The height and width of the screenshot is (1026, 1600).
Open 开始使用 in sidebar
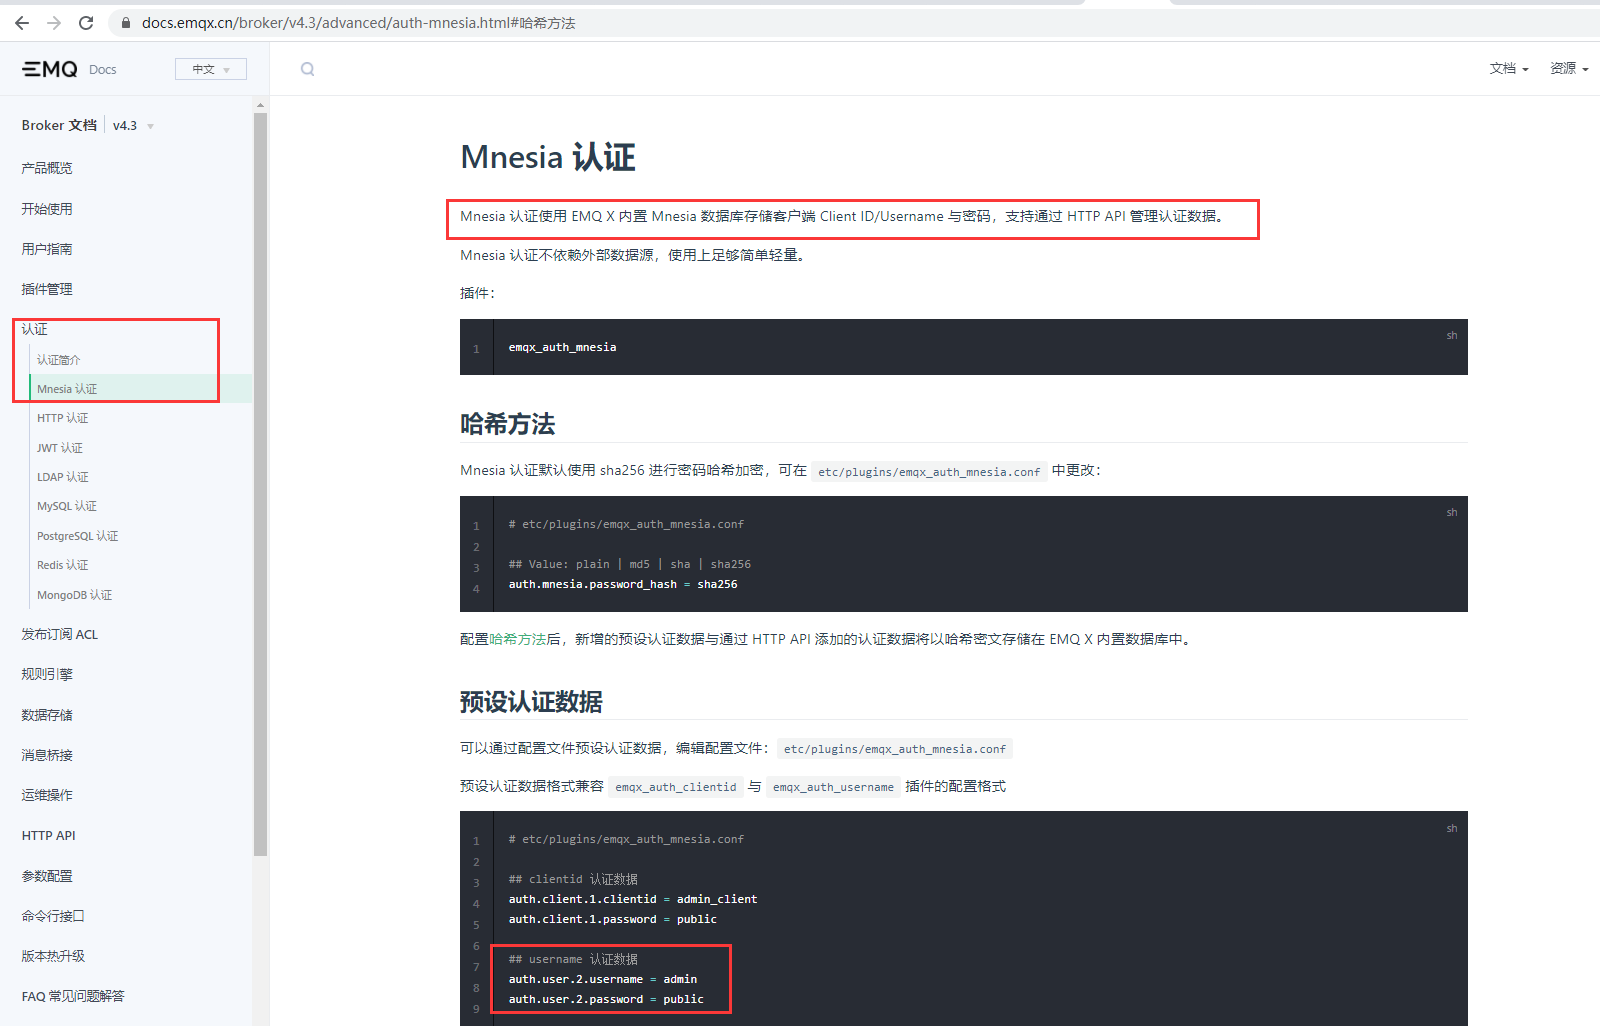[x=47, y=209]
